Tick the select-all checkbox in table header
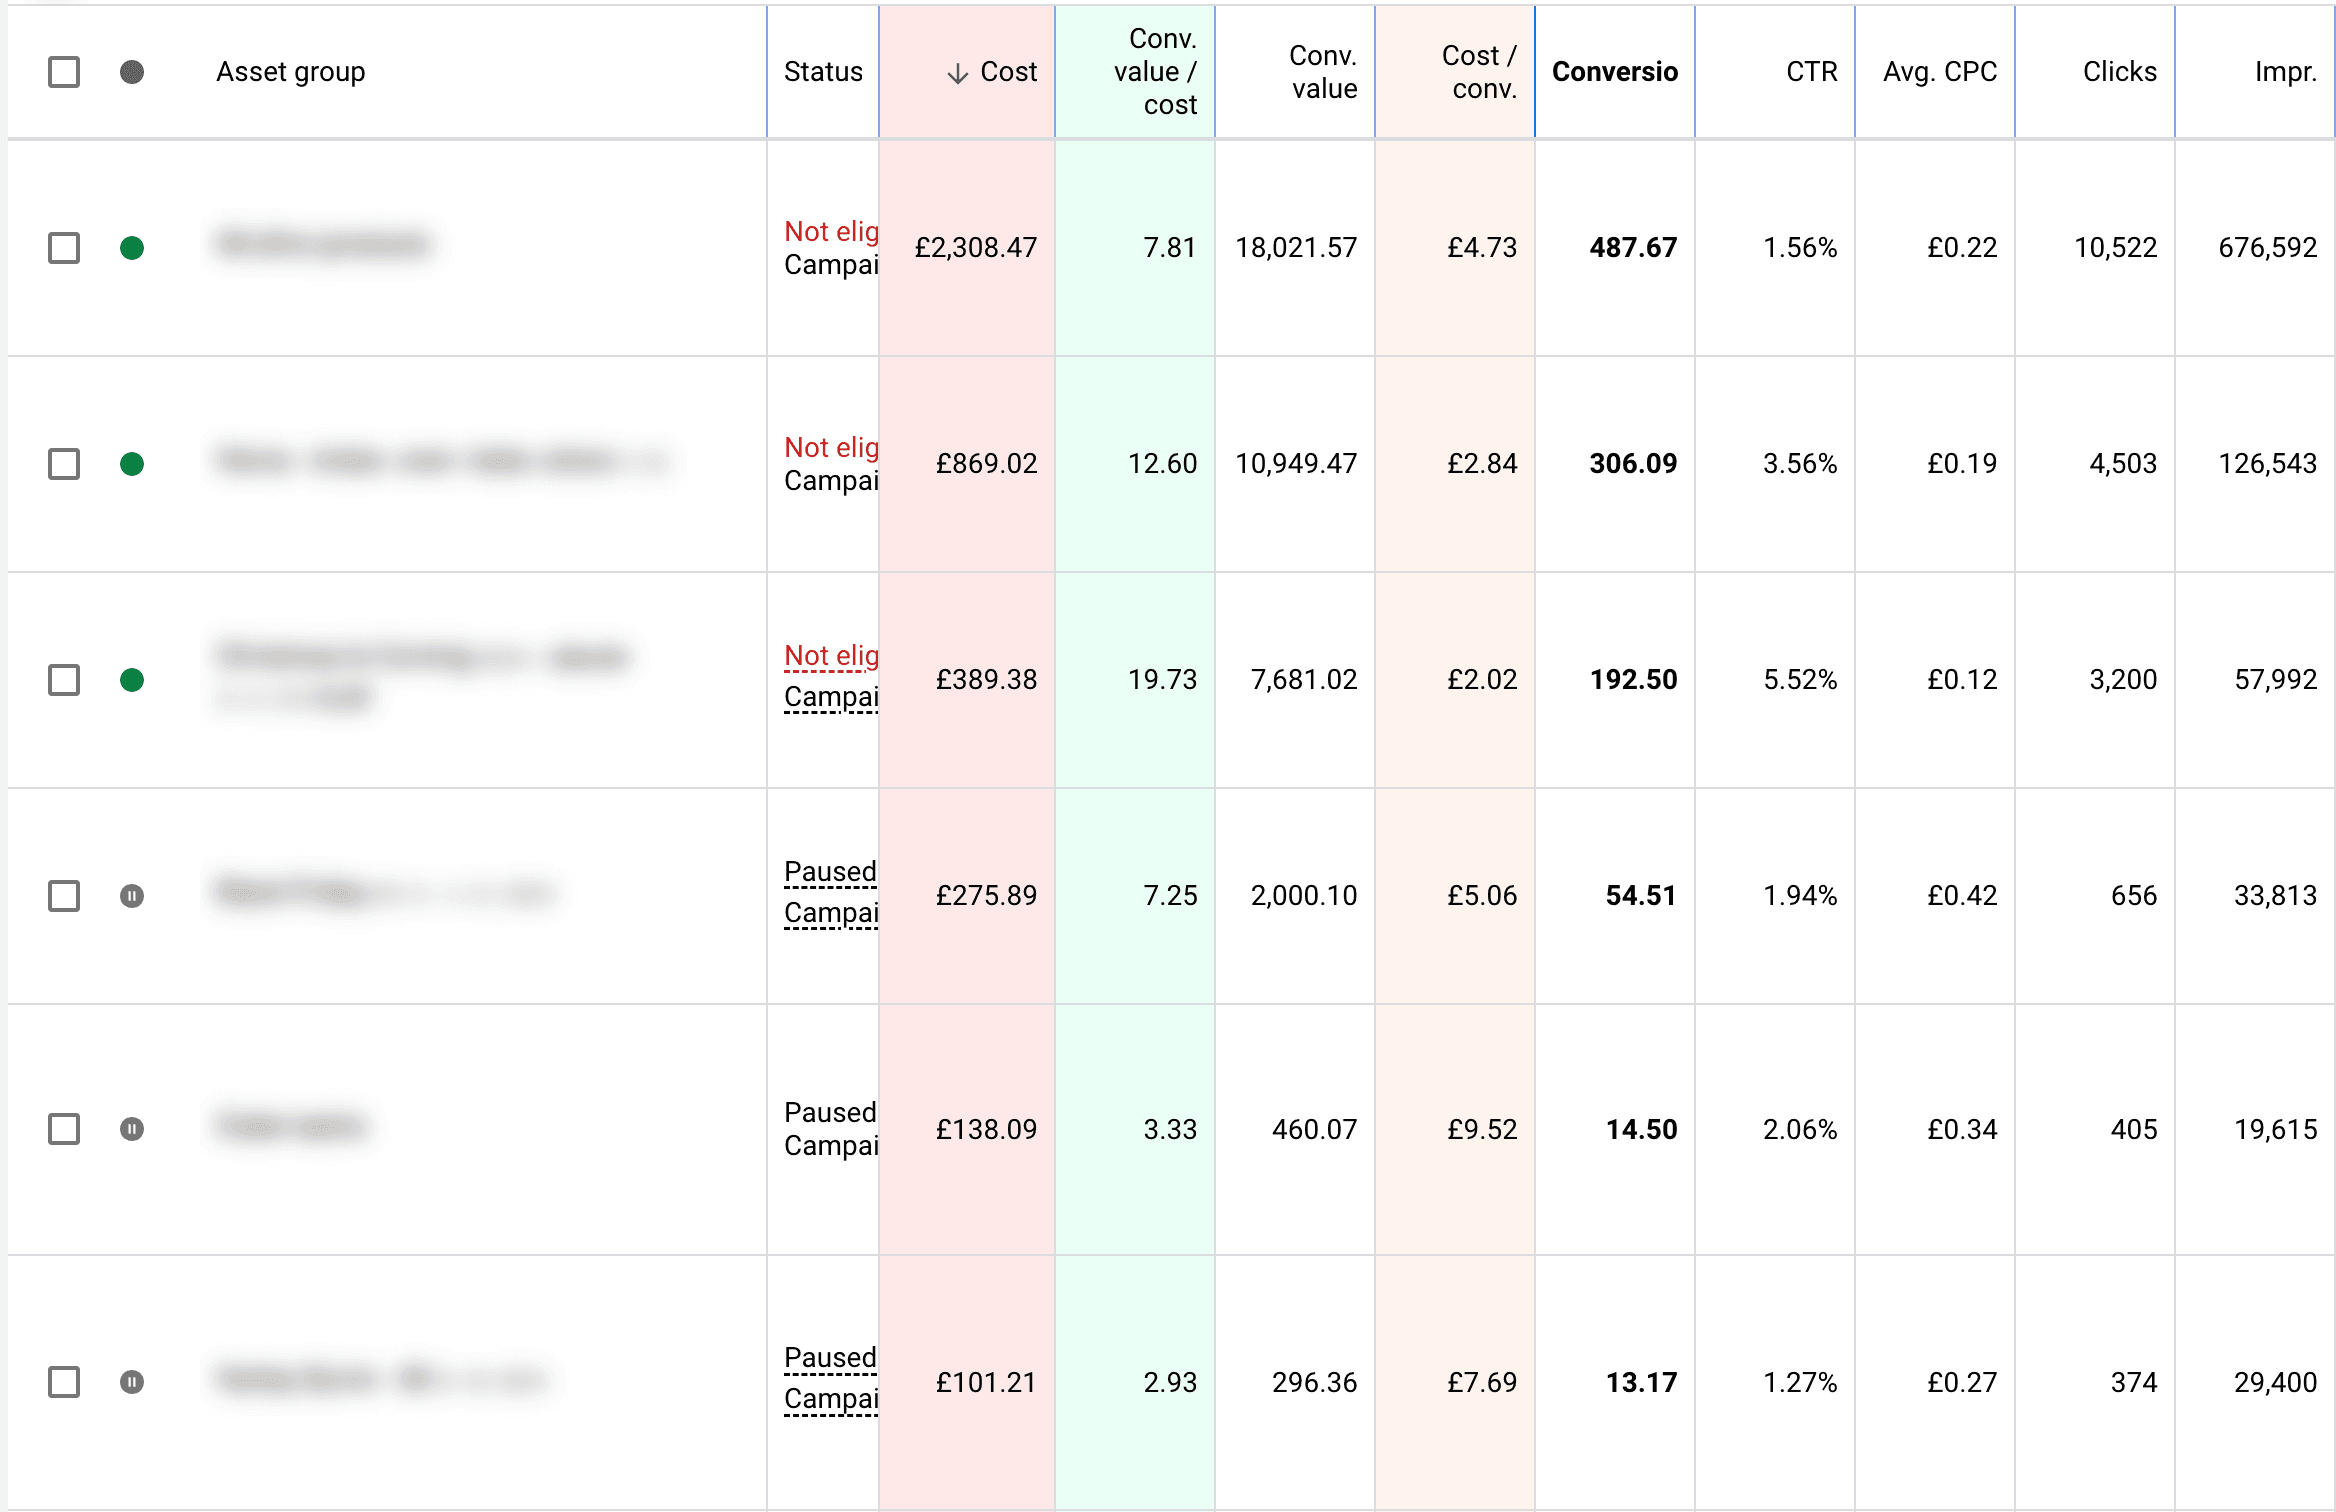Image resolution: width=2336 pixels, height=1512 pixels. (64, 72)
